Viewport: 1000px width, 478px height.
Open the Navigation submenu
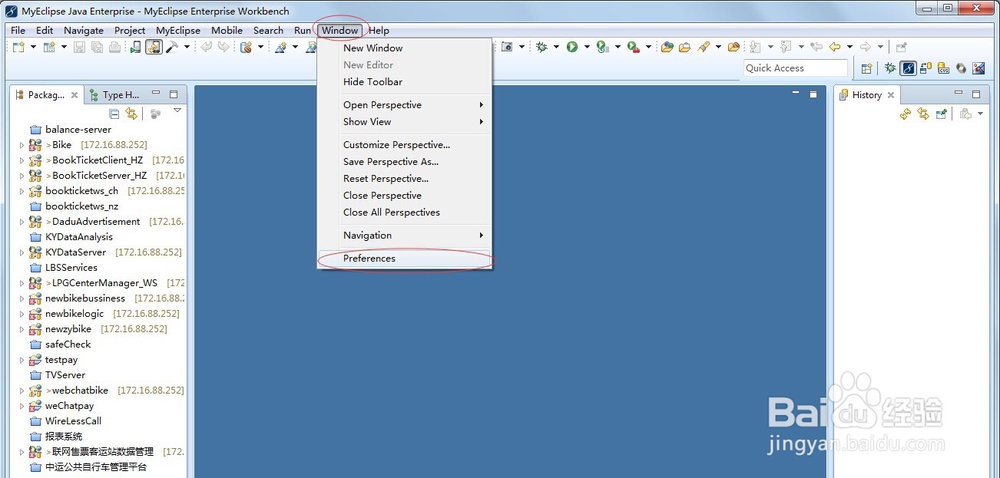pyautogui.click(x=404, y=235)
